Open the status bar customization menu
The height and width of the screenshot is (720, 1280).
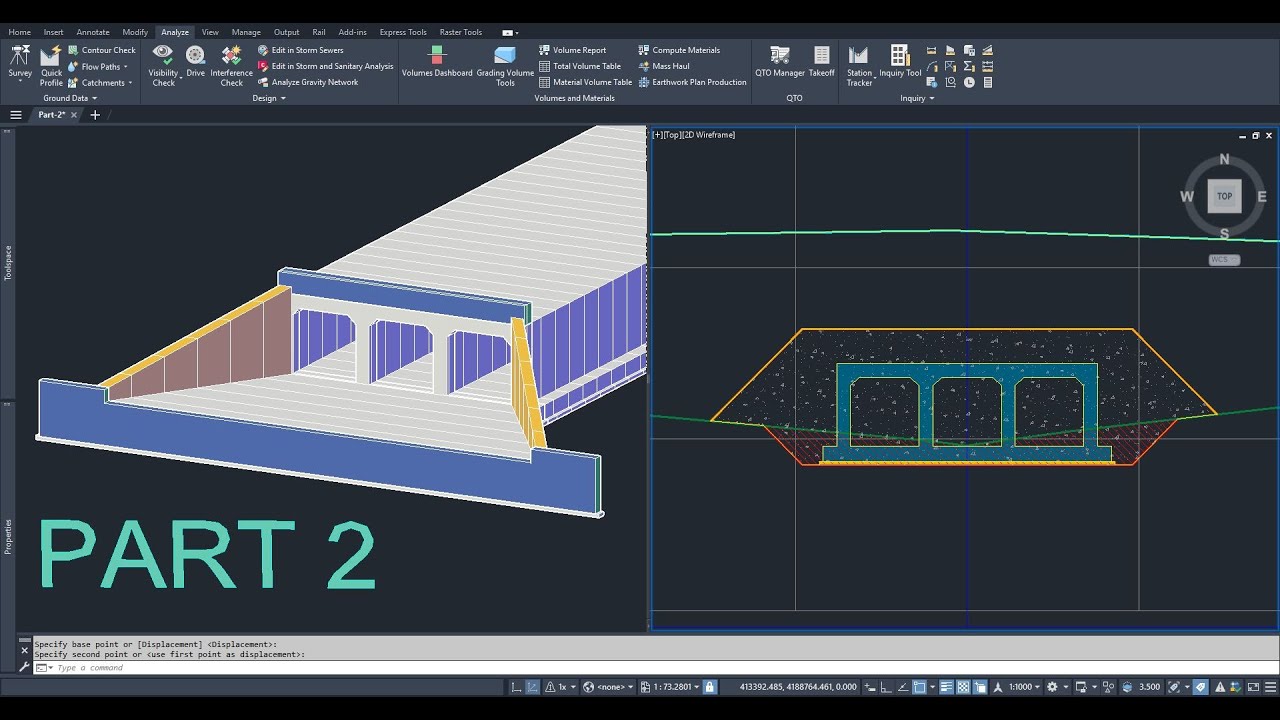pyautogui.click(x=1272, y=687)
